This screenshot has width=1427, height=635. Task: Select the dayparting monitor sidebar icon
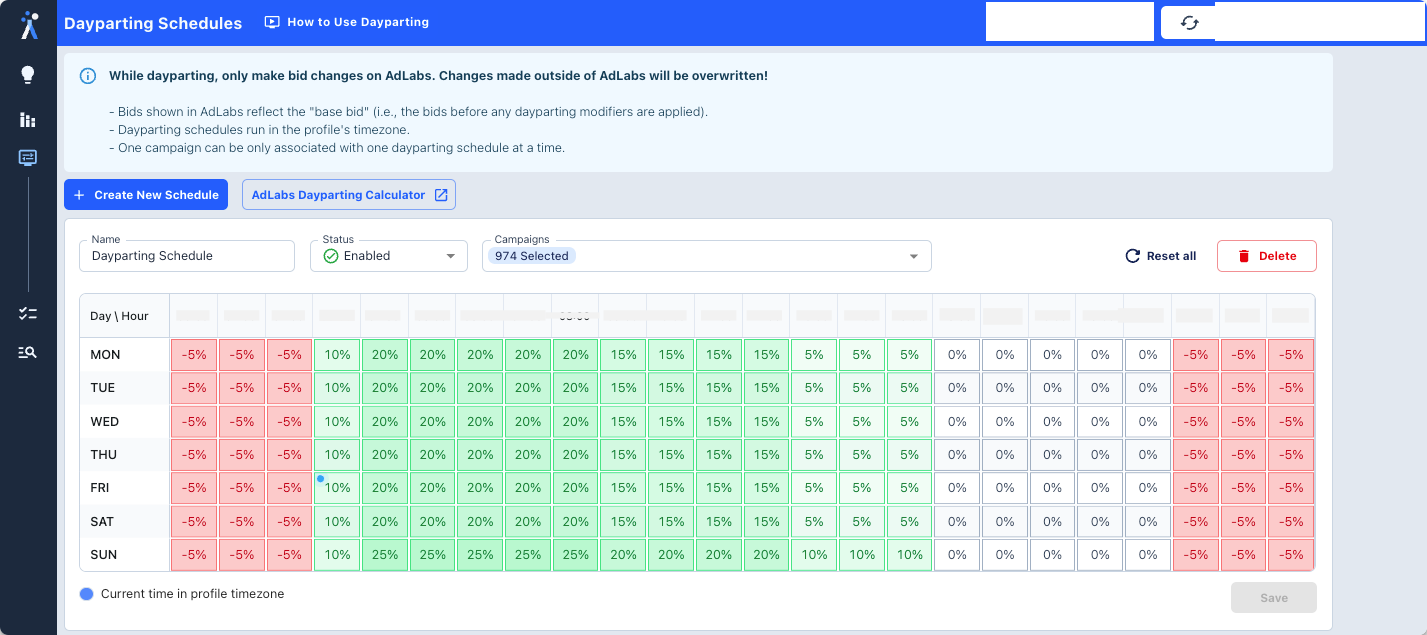point(28,158)
